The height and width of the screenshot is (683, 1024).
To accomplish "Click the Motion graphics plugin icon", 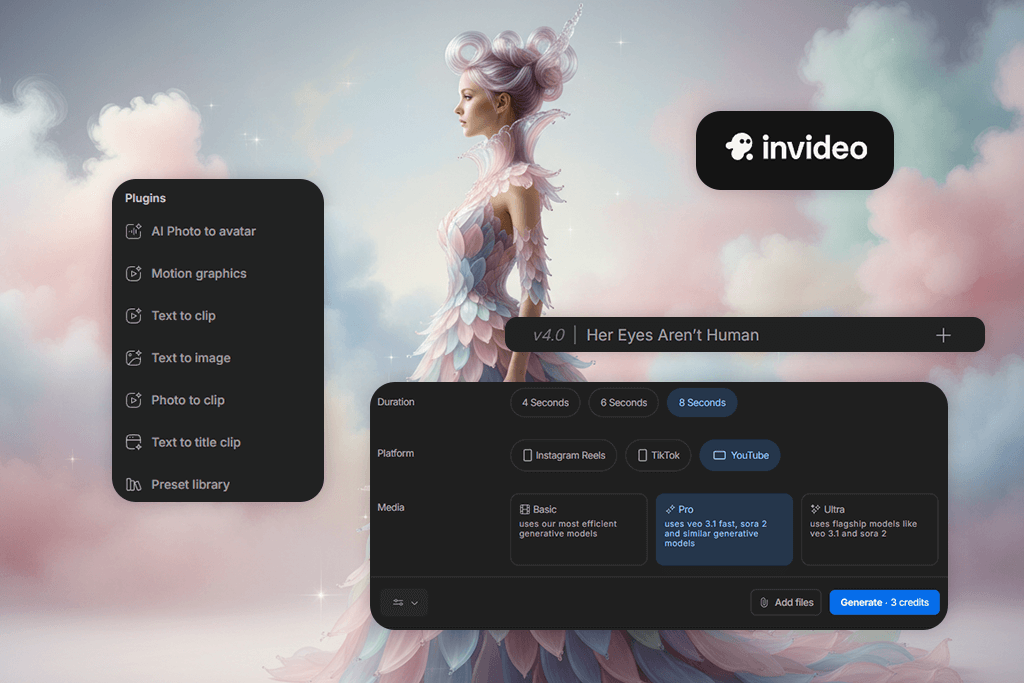I will [133, 274].
